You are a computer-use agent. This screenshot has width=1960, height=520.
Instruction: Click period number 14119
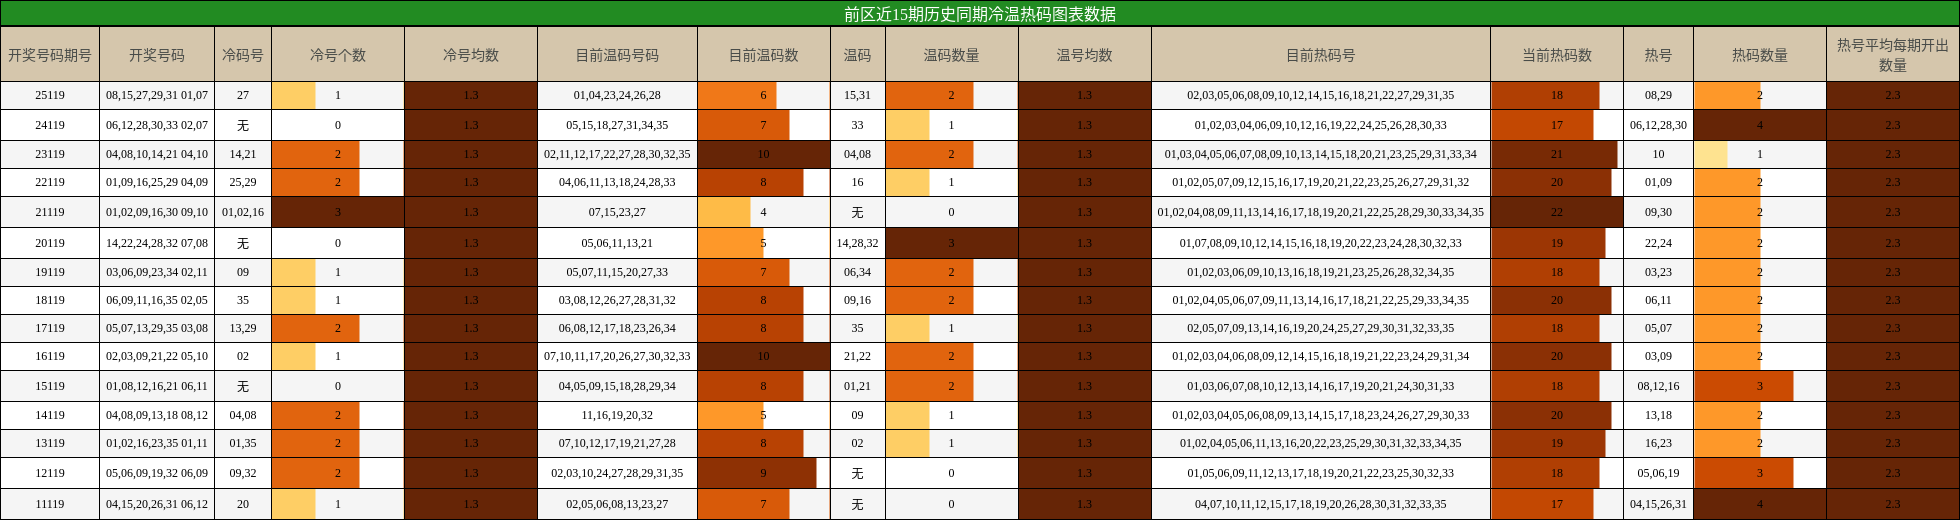pos(50,415)
